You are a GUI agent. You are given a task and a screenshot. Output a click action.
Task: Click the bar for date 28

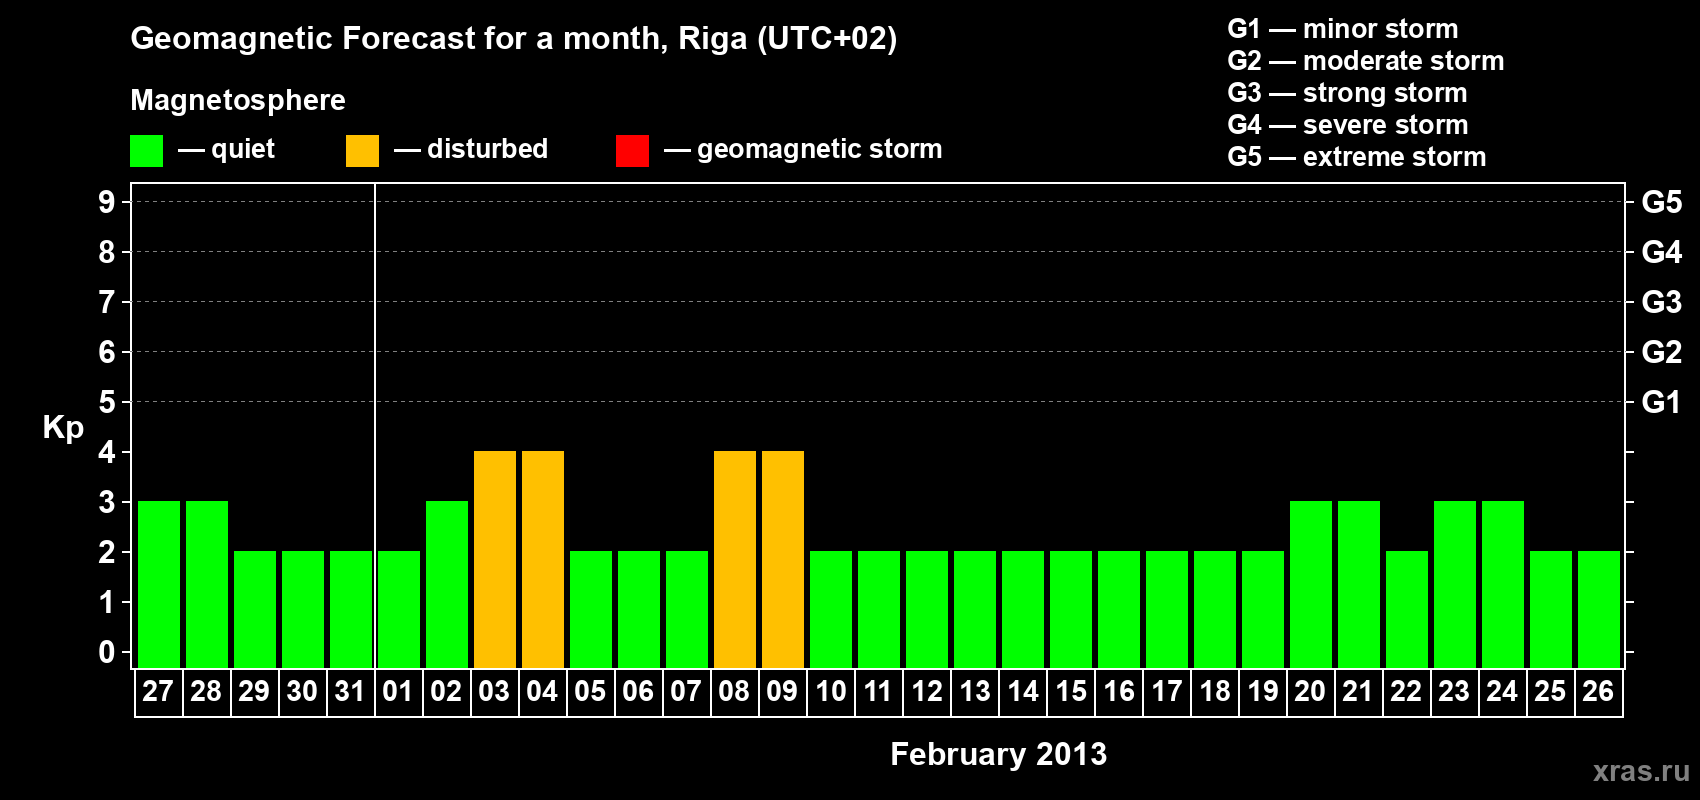click(207, 585)
